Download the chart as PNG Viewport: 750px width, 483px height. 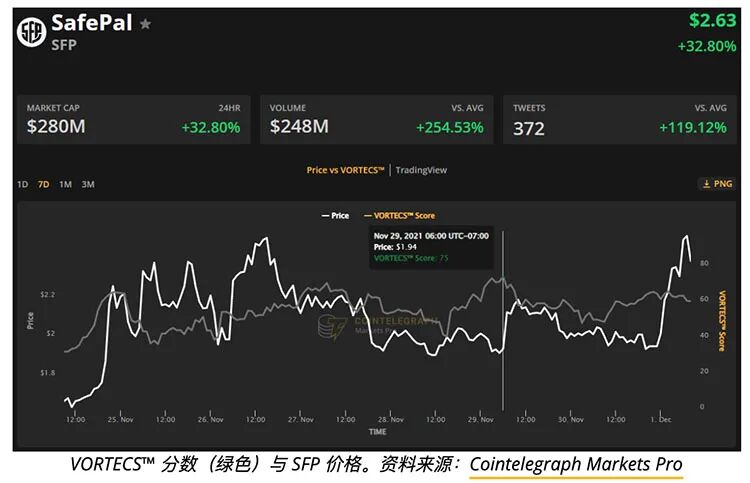(x=717, y=184)
